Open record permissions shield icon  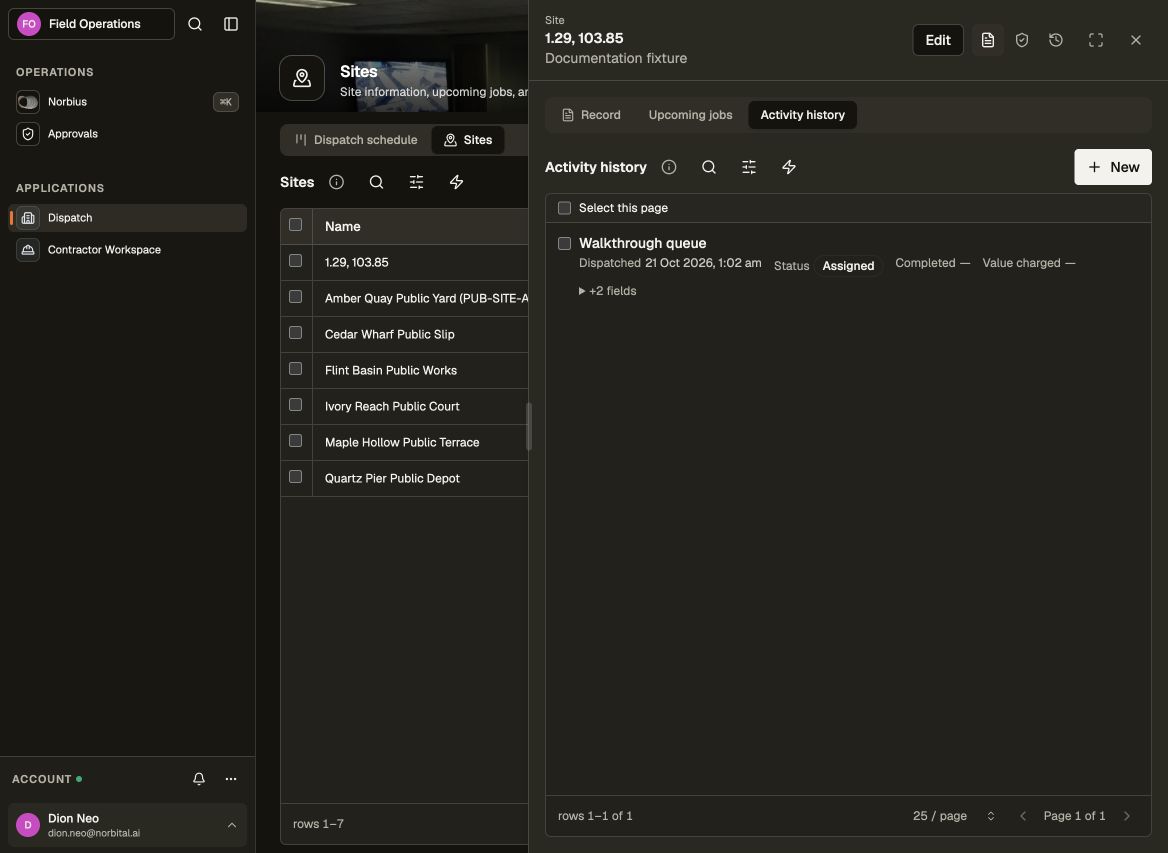[1022, 40]
